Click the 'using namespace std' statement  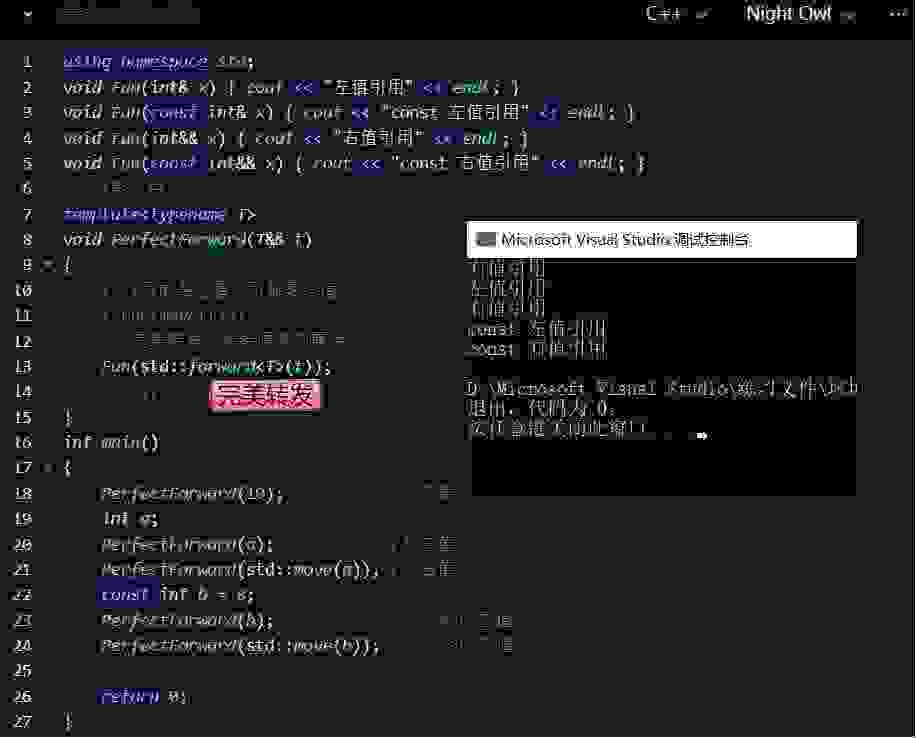[x=158, y=62]
